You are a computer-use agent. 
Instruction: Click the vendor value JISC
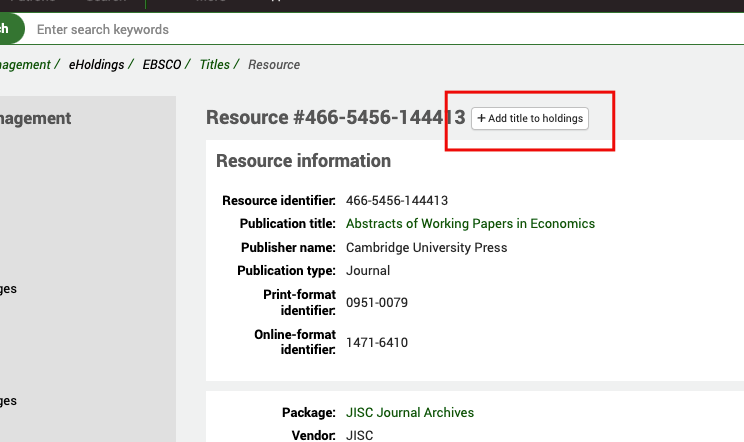360,435
